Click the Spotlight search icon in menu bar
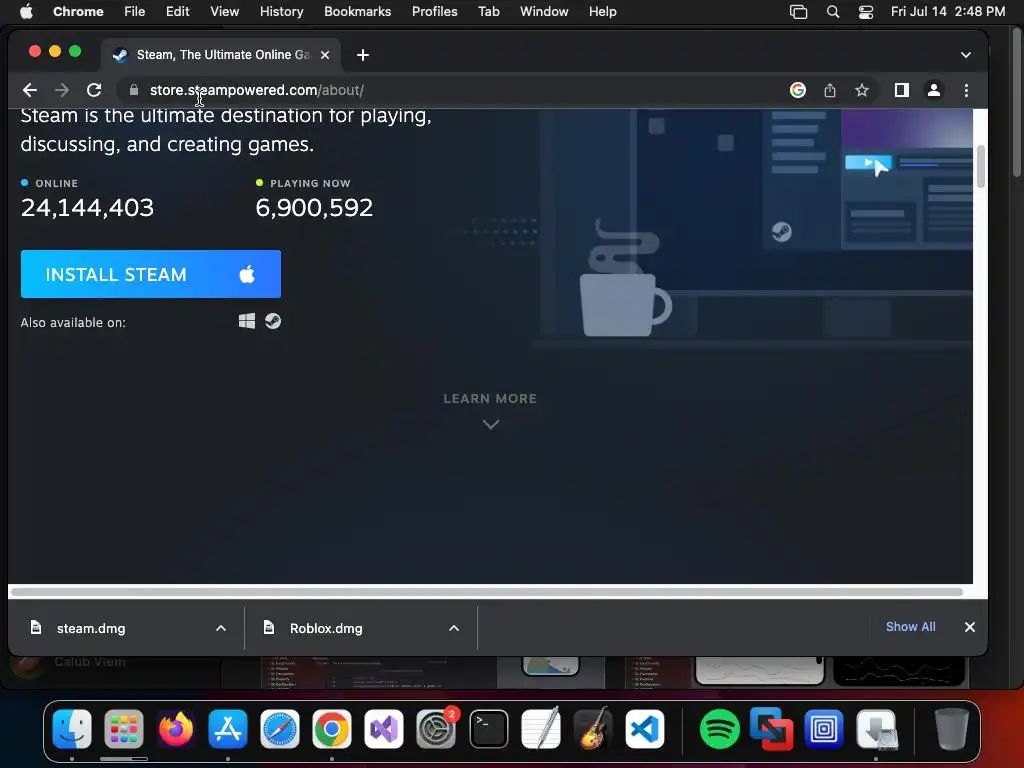 click(x=833, y=12)
